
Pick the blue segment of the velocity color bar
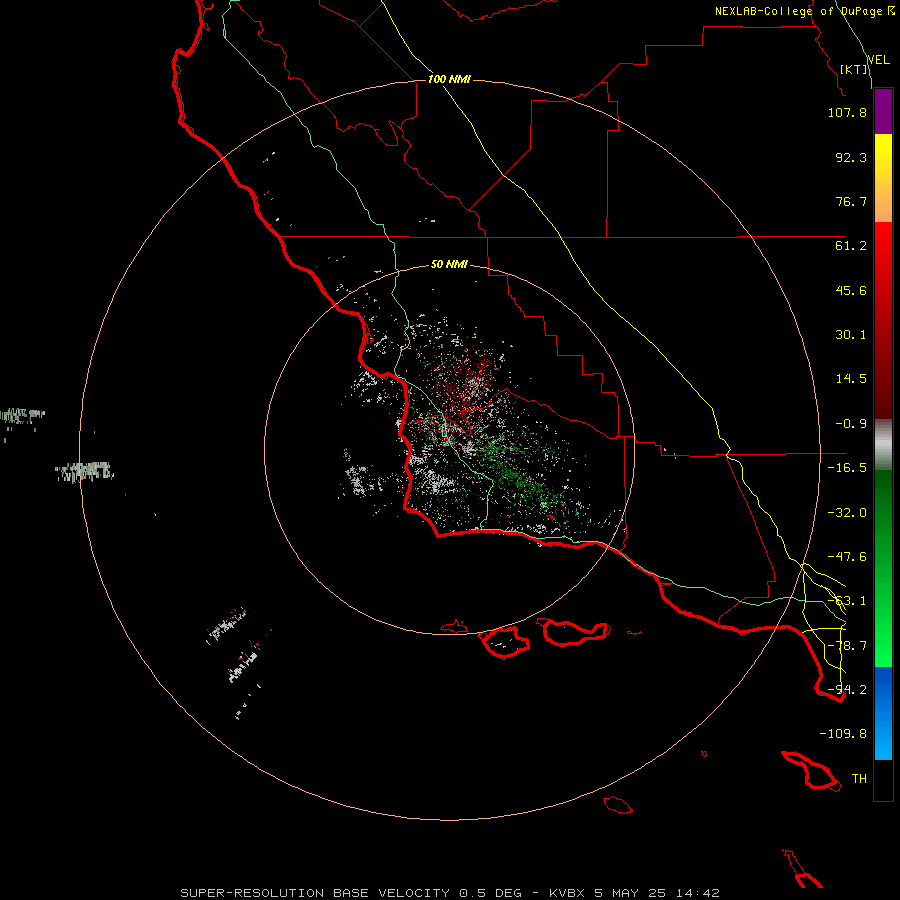click(x=883, y=713)
